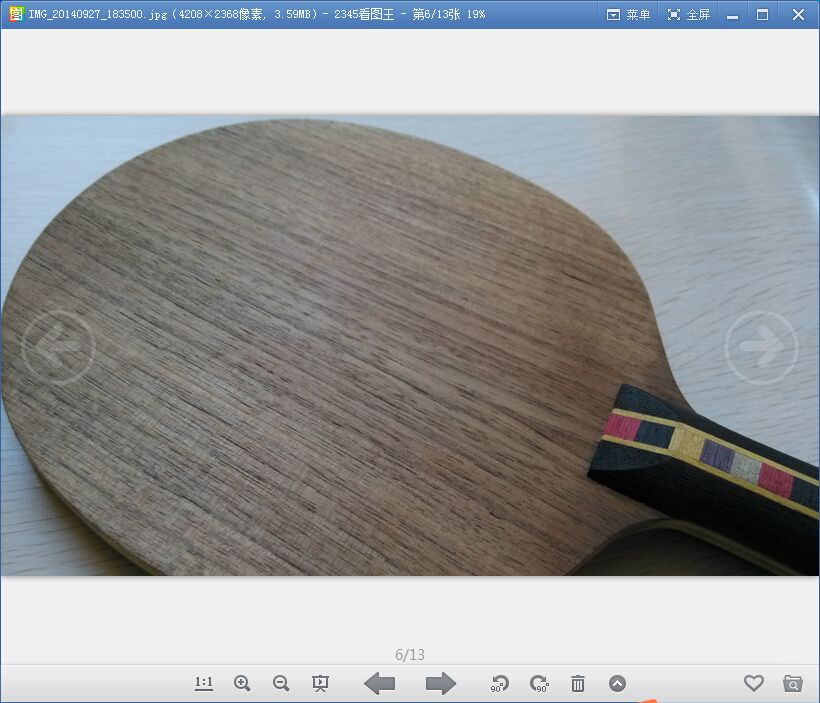Open the image folder browser icon
This screenshot has width=820, height=703.
(x=792, y=683)
